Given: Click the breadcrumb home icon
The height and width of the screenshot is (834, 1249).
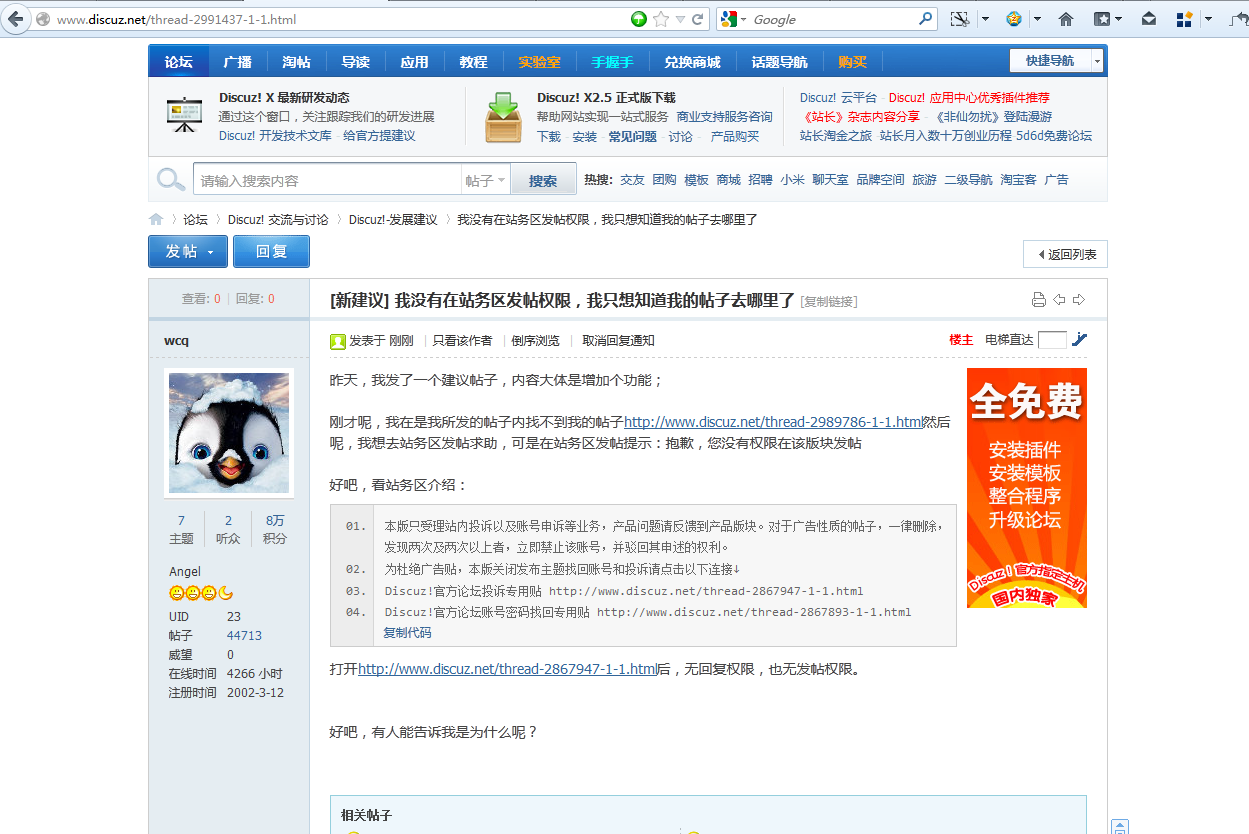Looking at the screenshot, I should (156, 219).
